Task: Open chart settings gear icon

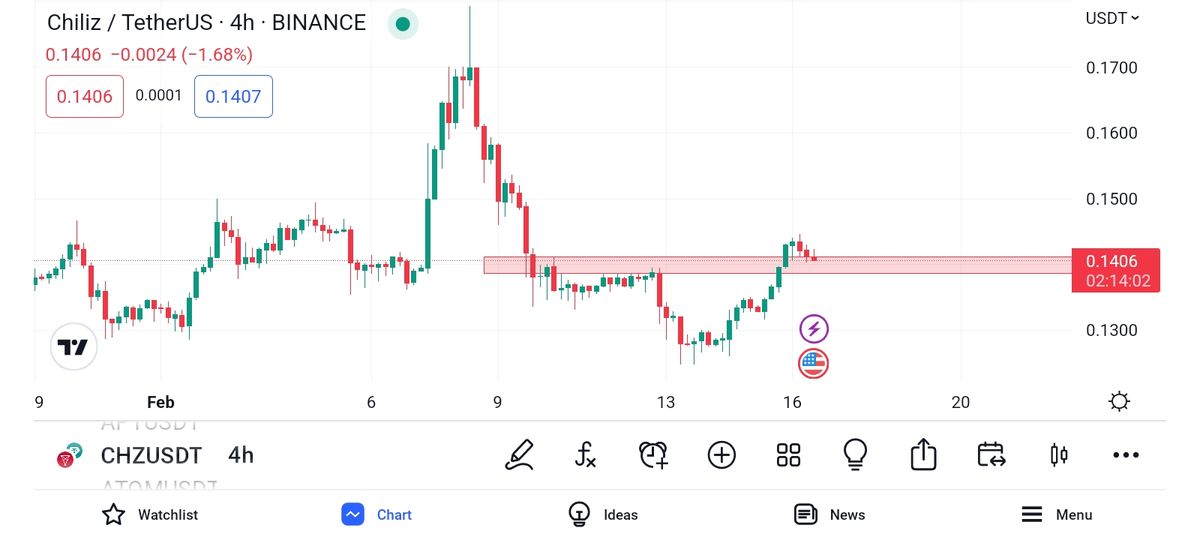Action: [1120, 402]
